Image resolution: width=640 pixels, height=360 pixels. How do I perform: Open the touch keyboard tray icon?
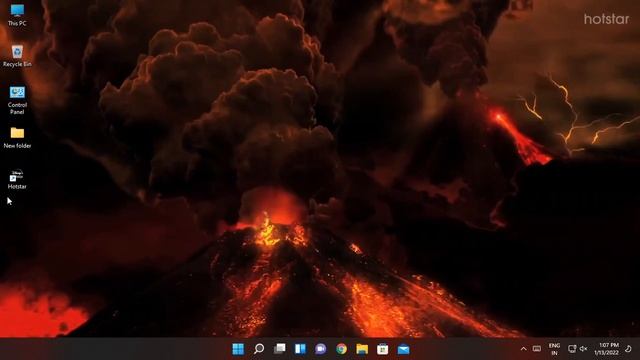tap(537, 349)
